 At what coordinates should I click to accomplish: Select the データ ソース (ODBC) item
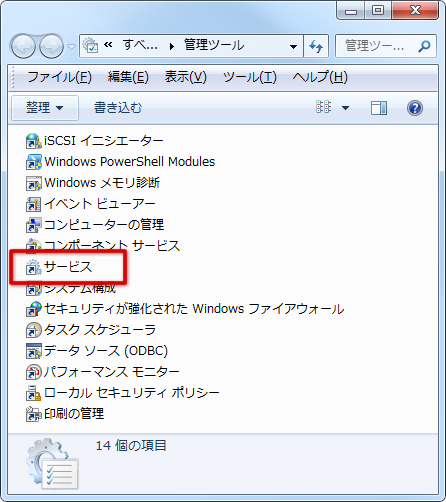[x=97, y=351]
